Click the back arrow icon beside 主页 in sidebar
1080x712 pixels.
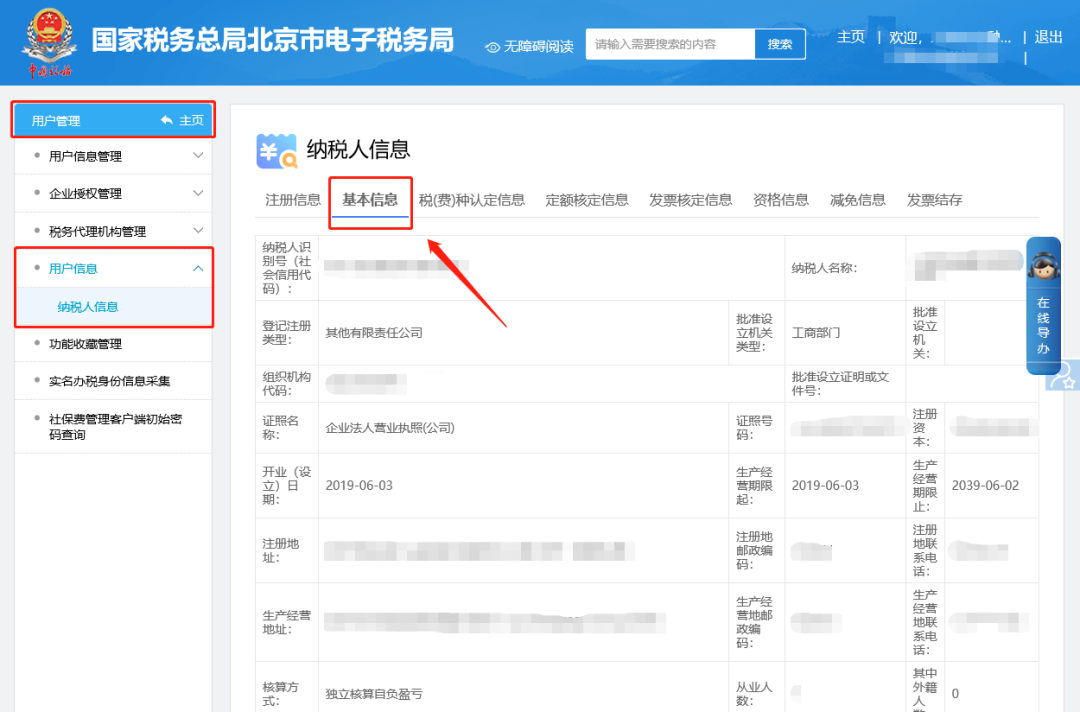(167, 121)
